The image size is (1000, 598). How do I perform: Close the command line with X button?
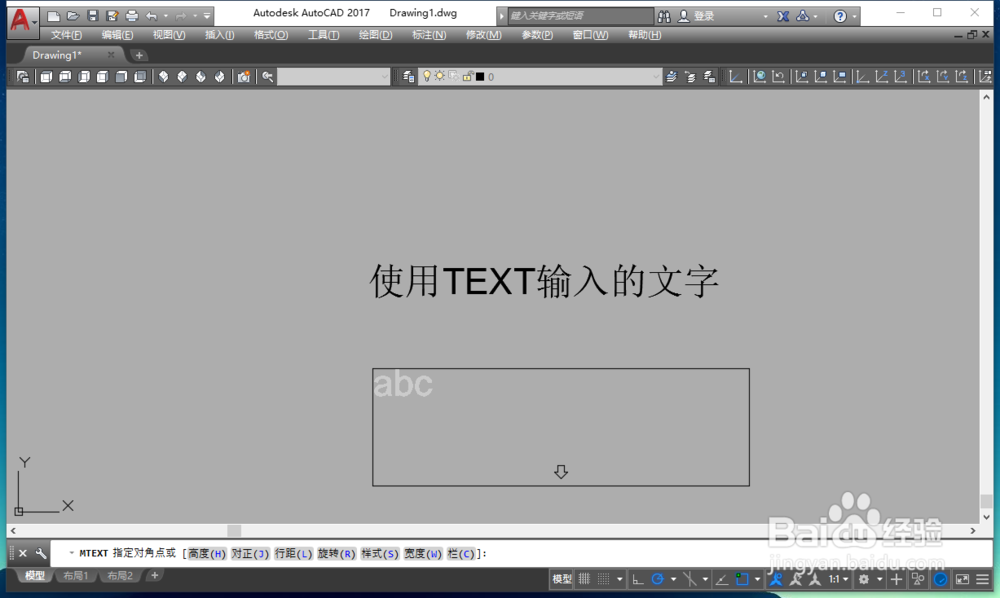pos(23,553)
